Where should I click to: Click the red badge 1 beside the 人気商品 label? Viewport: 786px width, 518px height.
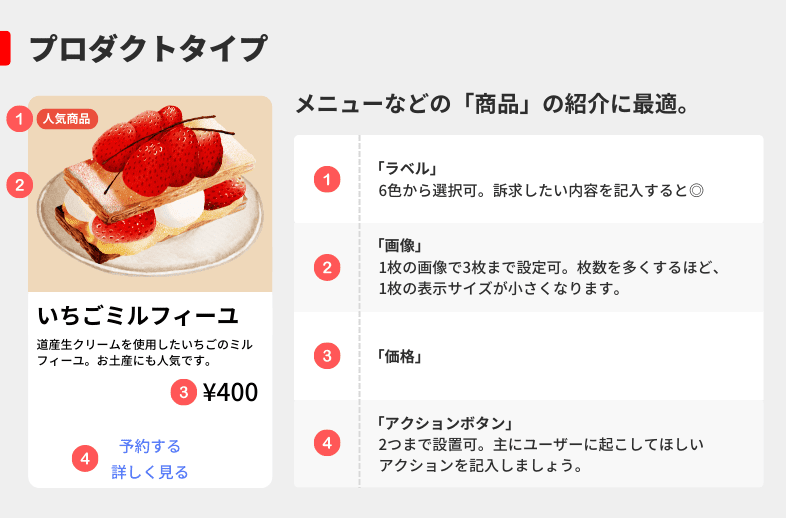click(x=20, y=119)
